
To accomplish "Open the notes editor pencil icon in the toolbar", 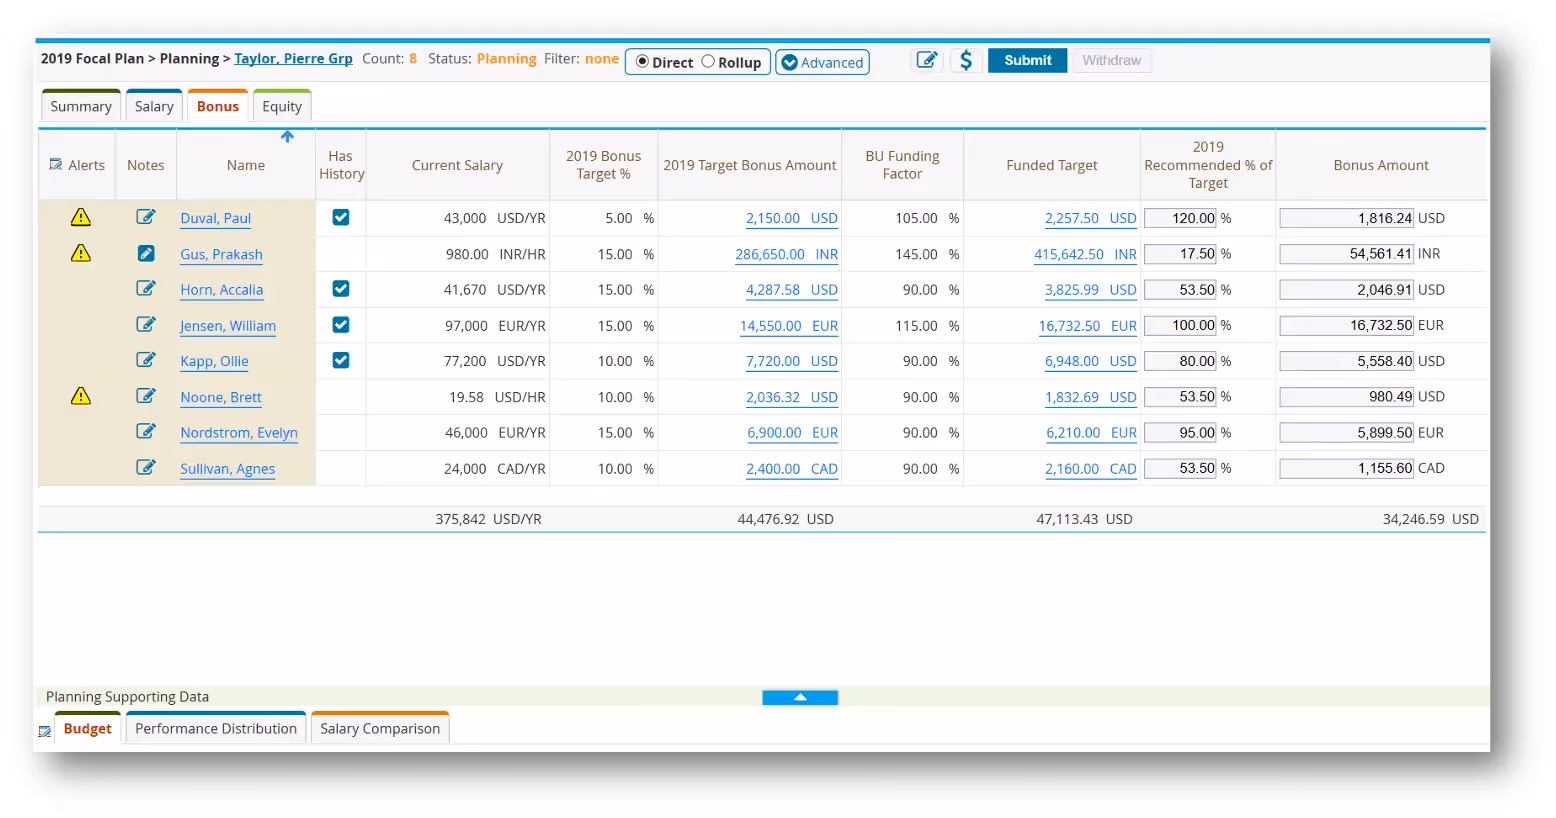I will (x=926, y=60).
